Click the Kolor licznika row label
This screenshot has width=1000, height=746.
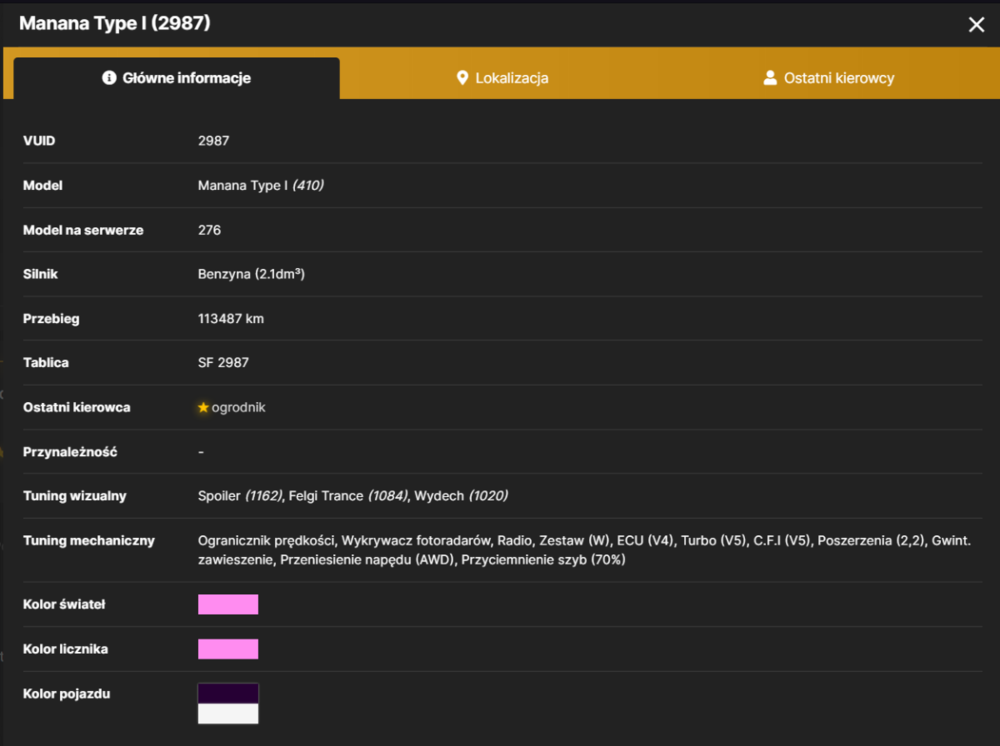pyautogui.click(x=66, y=649)
